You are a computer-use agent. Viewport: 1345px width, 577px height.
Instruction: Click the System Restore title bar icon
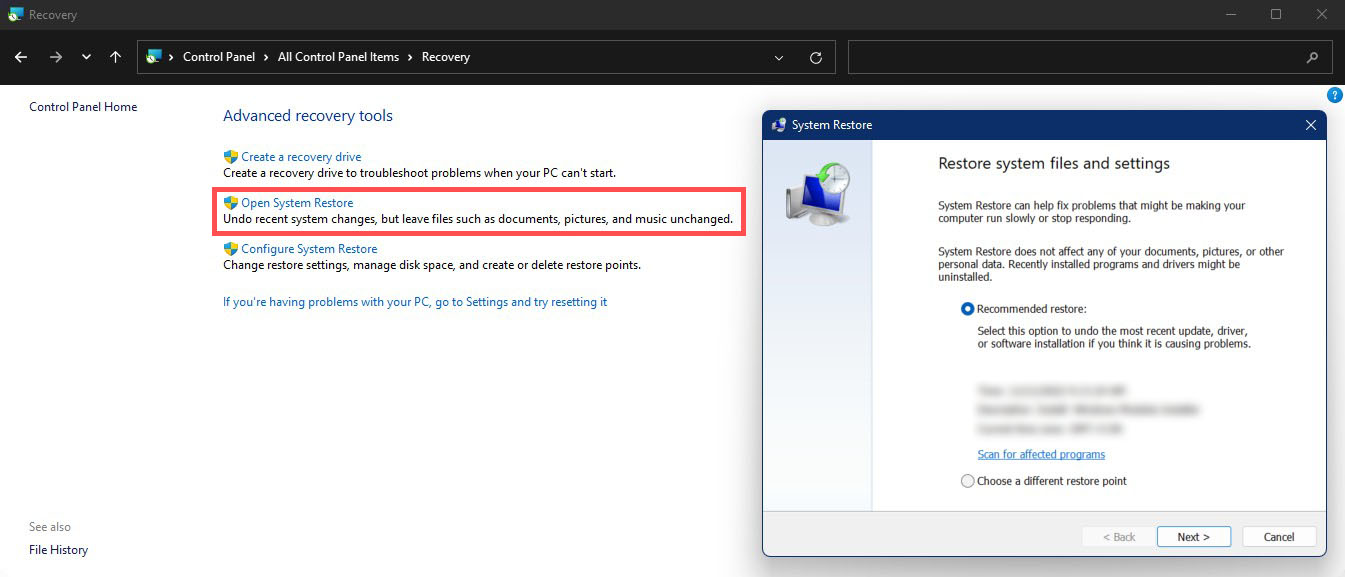[x=779, y=125]
